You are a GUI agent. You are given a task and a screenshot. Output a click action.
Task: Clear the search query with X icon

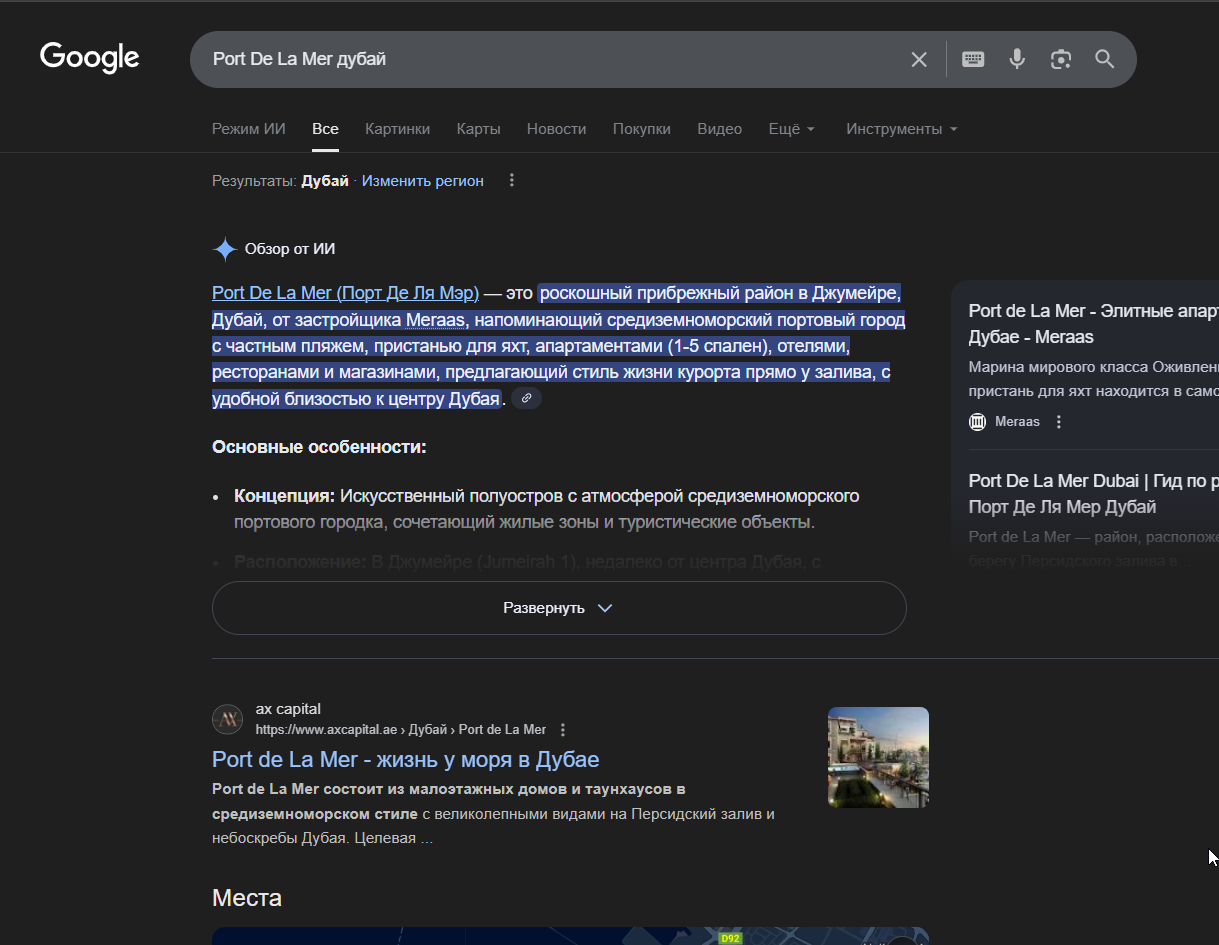[919, 59]
